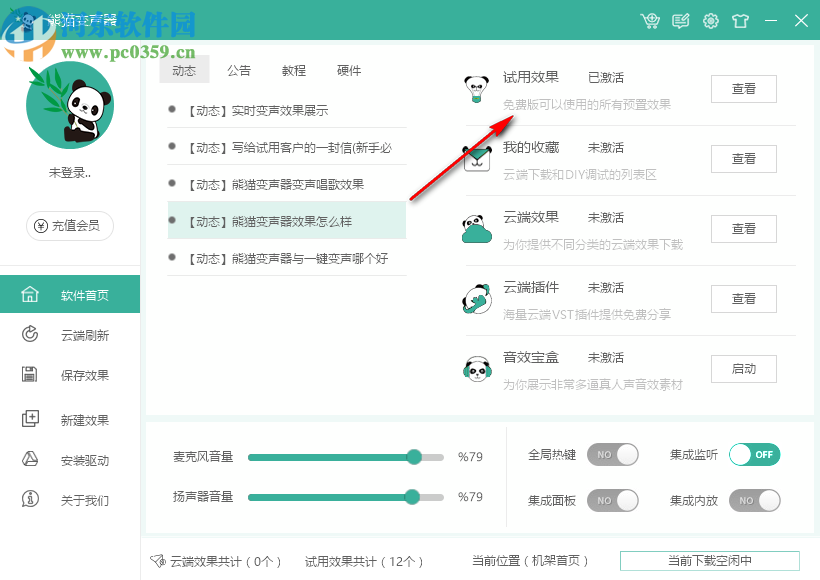Image resolution: width=820 pixels, height=580 pixels.
Task: Switch to the 教程 tab
Action: tap(294, 70)
